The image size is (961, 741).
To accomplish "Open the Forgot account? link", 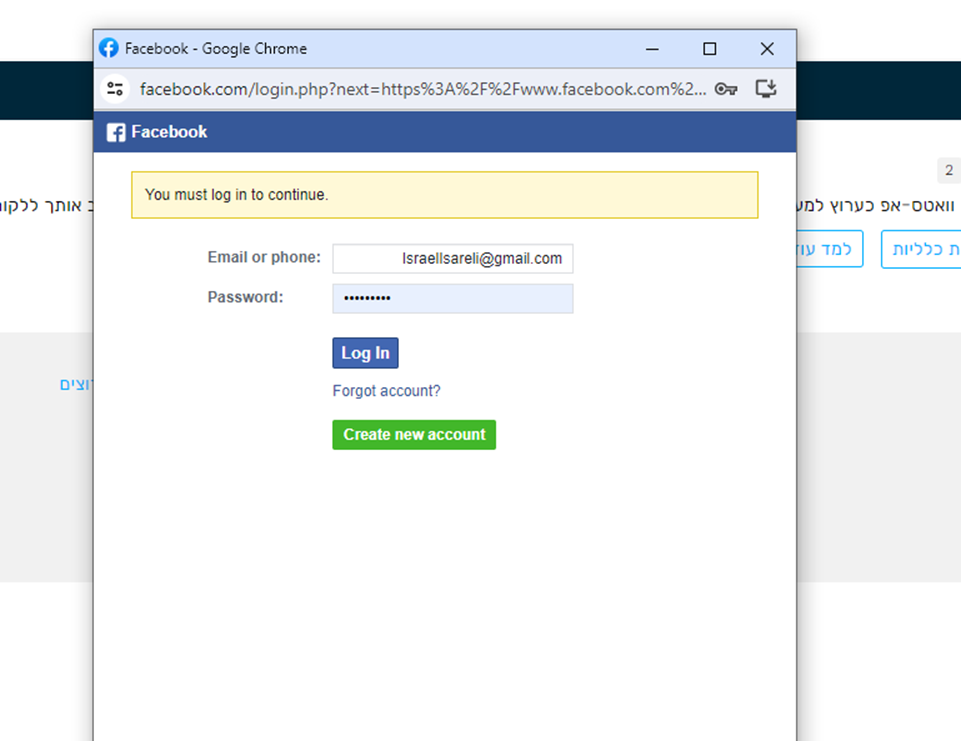I will [386, 391].
